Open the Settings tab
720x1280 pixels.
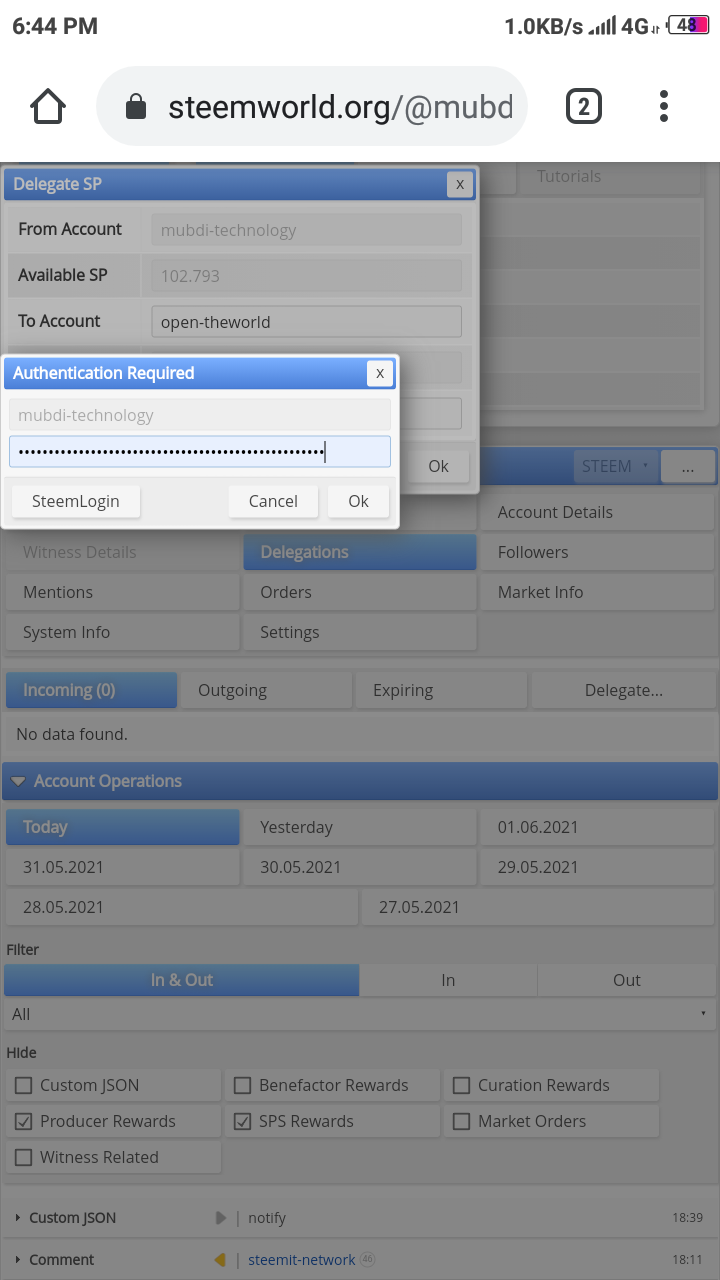(x=360, y=632)
